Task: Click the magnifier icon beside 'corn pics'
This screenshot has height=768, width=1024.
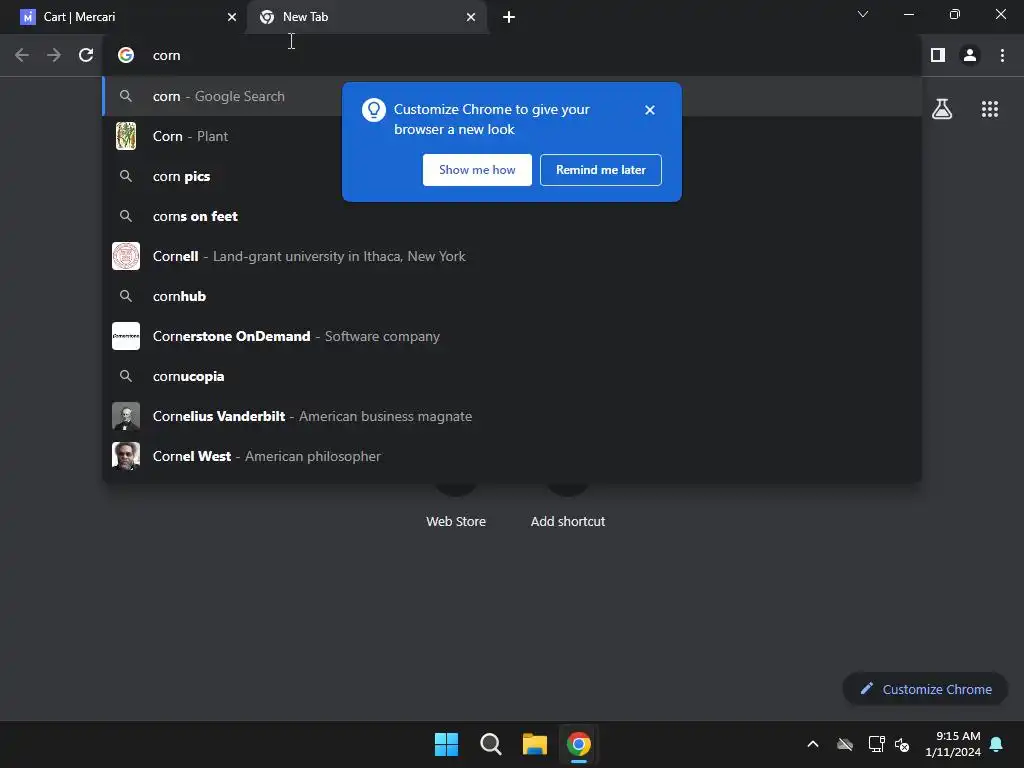Action: (x=126, y=176)
